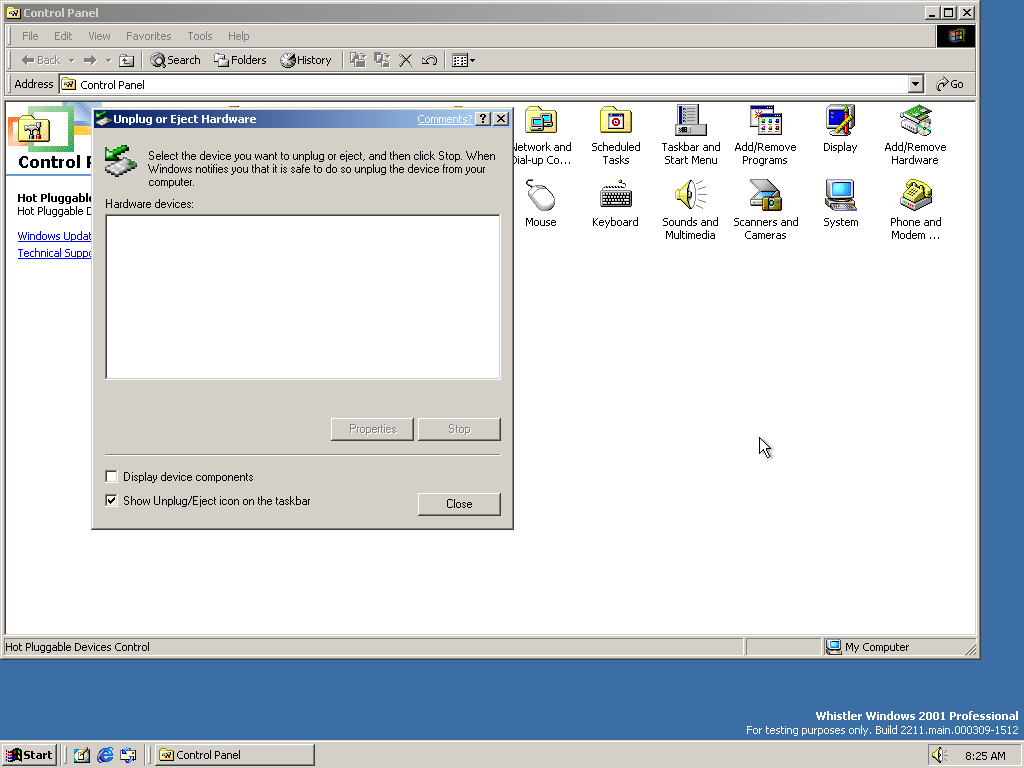Open the Add/Remove Programs icon
The height and width of the screenshot is (768, 1024).
765,136
